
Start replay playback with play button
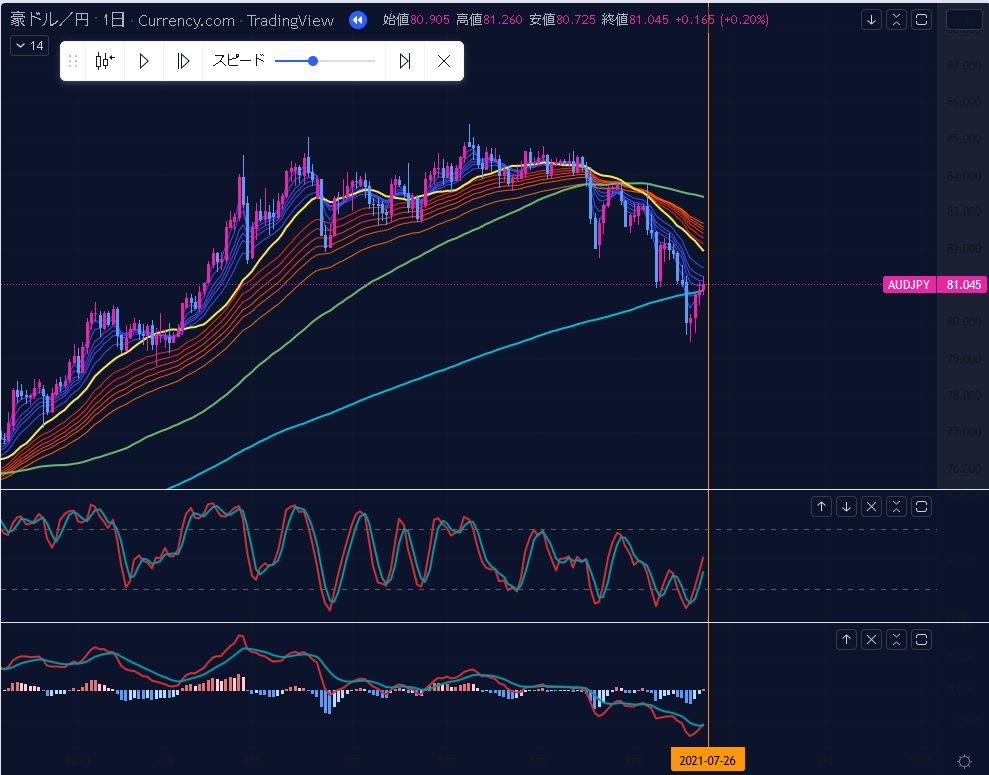[x=144, y=61]
